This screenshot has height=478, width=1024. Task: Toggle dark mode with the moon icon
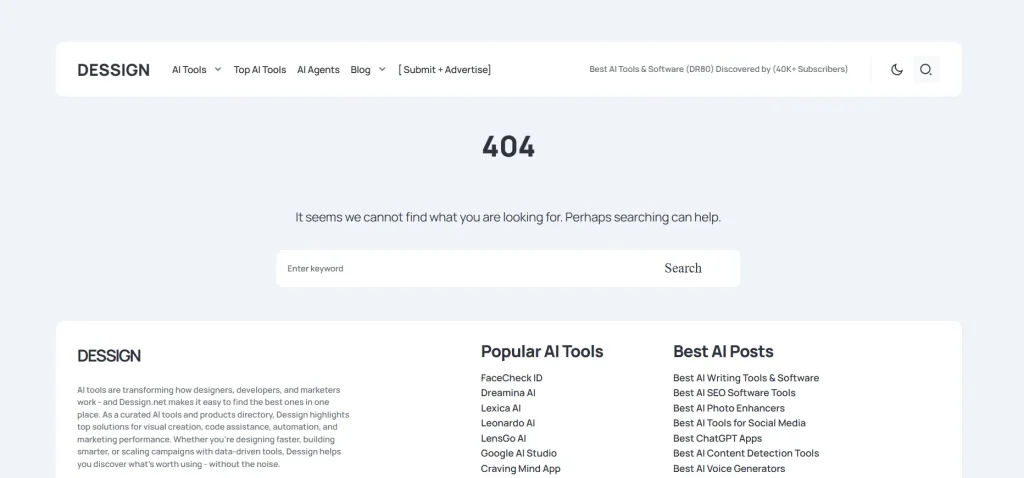click(x=897, y=69)
